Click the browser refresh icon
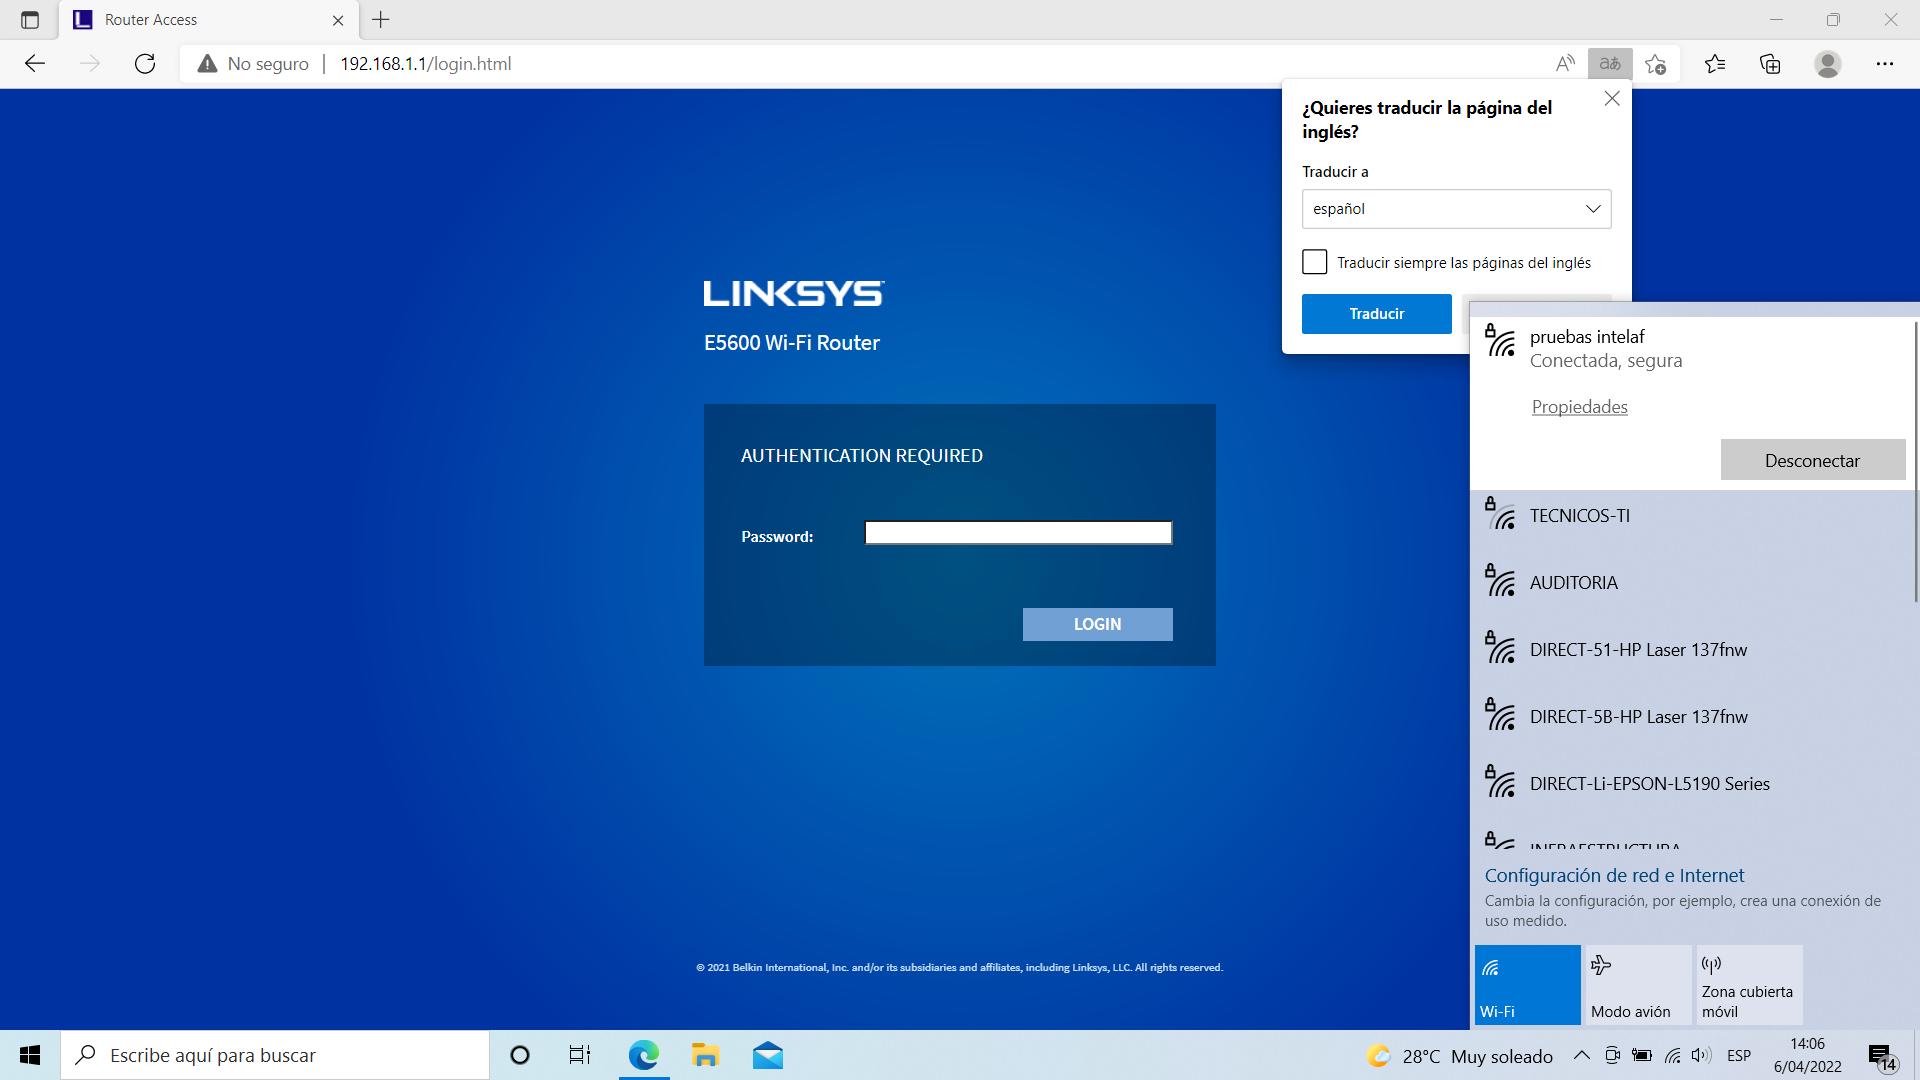 point(145,64)
